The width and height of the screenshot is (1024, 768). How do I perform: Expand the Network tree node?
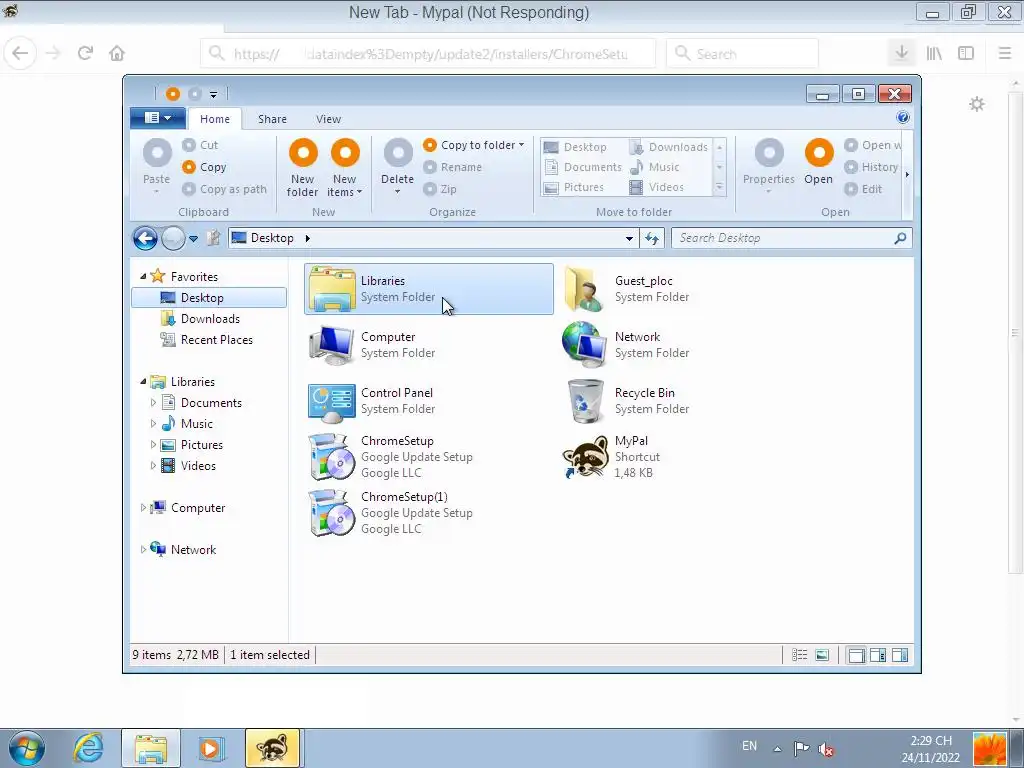click(143, 549)
